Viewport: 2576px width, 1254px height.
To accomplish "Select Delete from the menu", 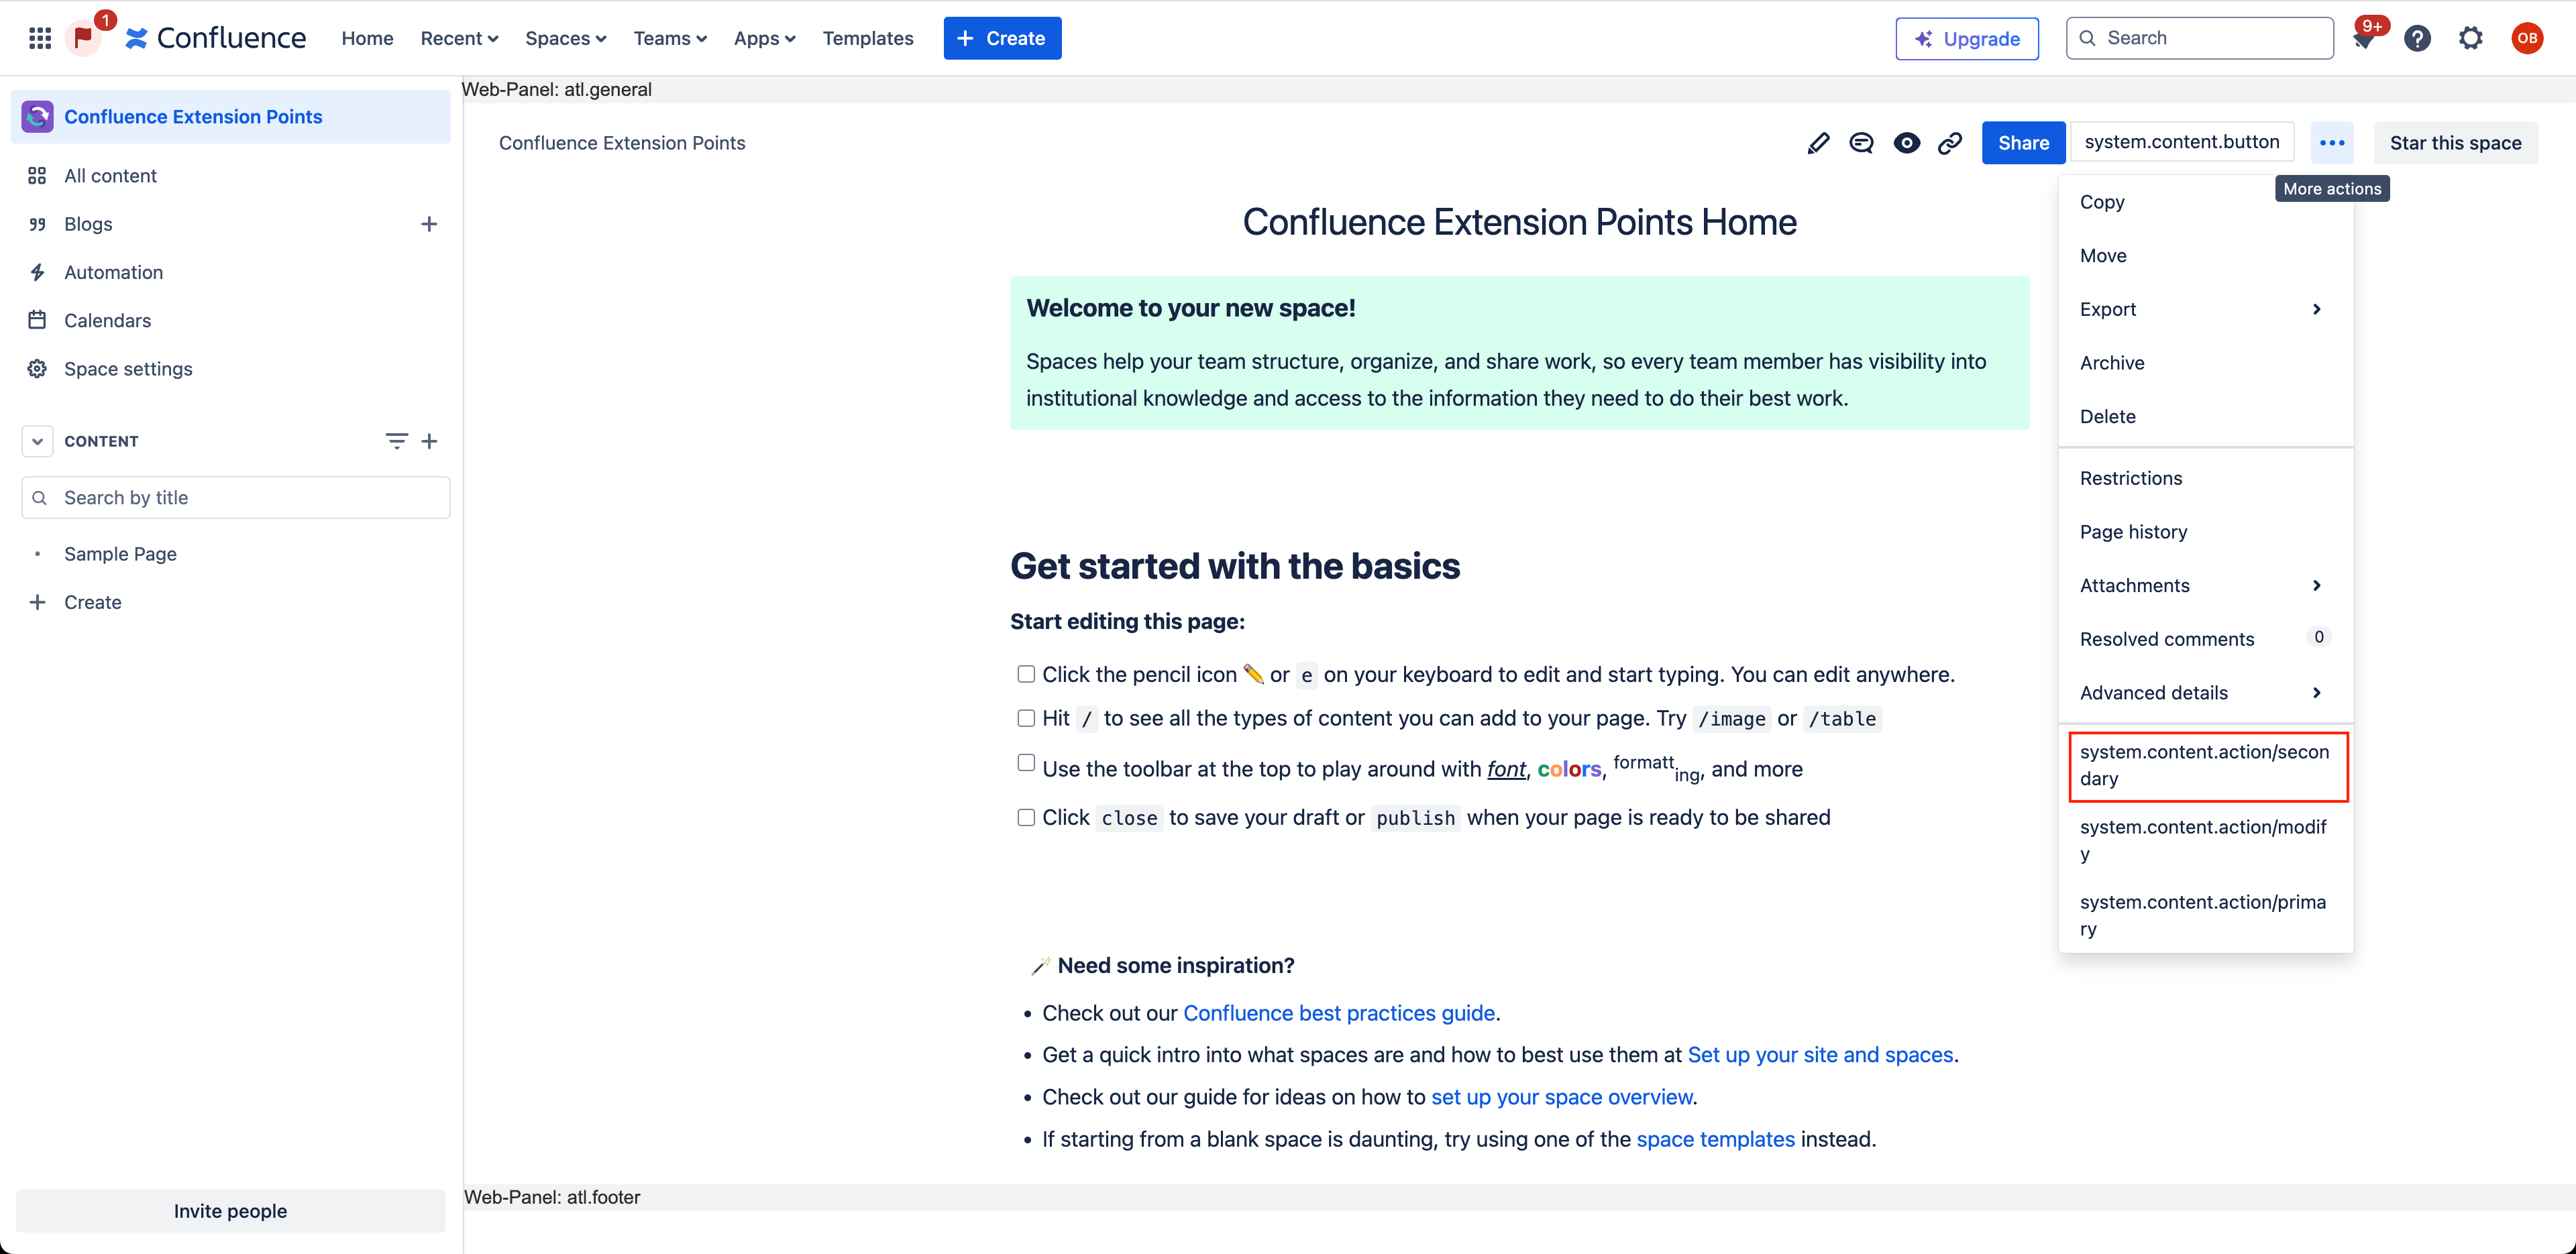I will coord(2205,416).
